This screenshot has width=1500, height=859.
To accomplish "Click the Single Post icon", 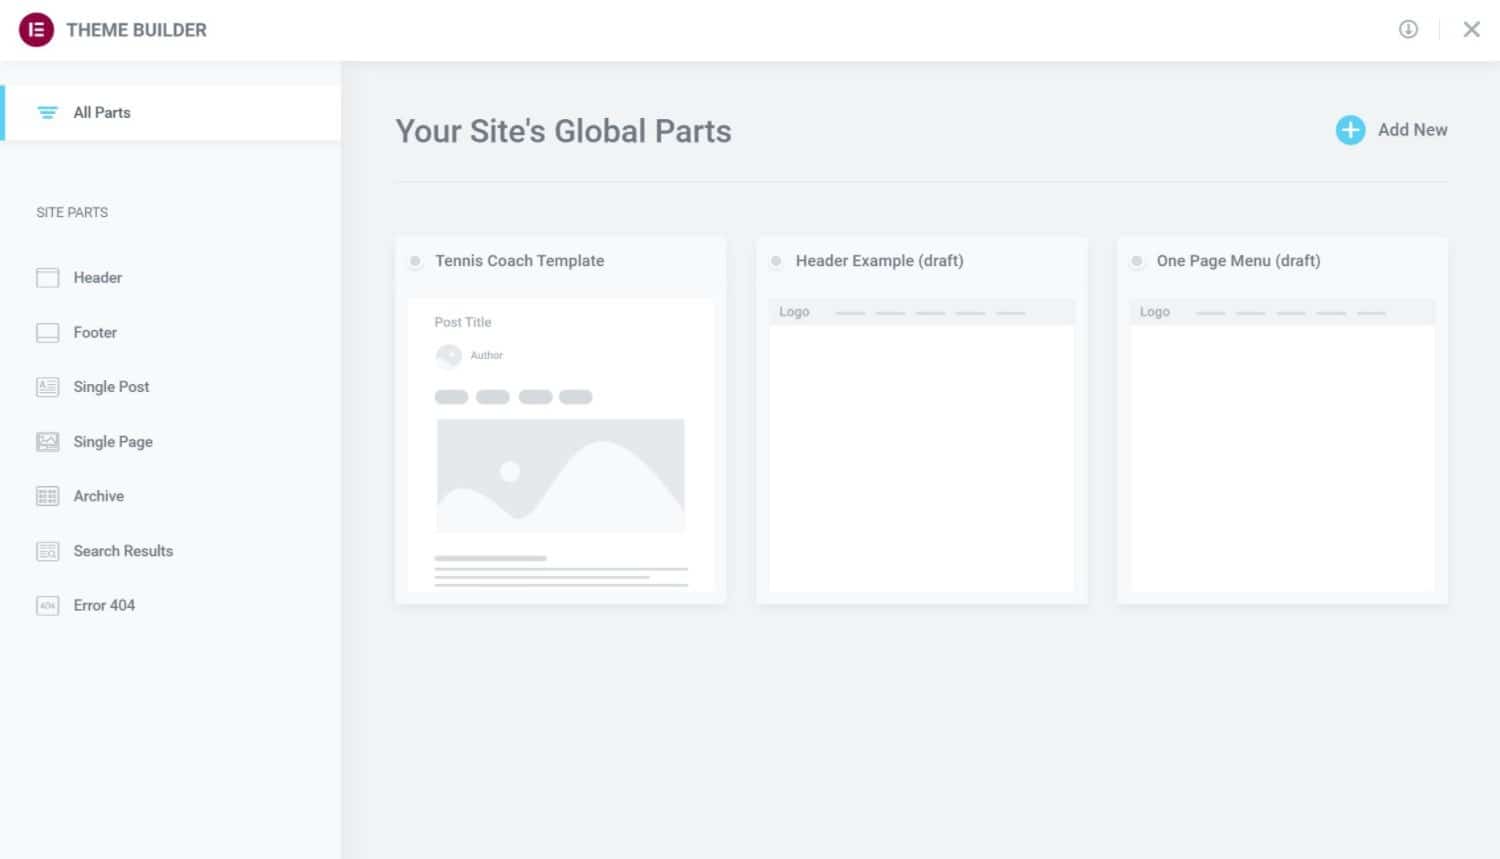I will (x=48, y=387).
